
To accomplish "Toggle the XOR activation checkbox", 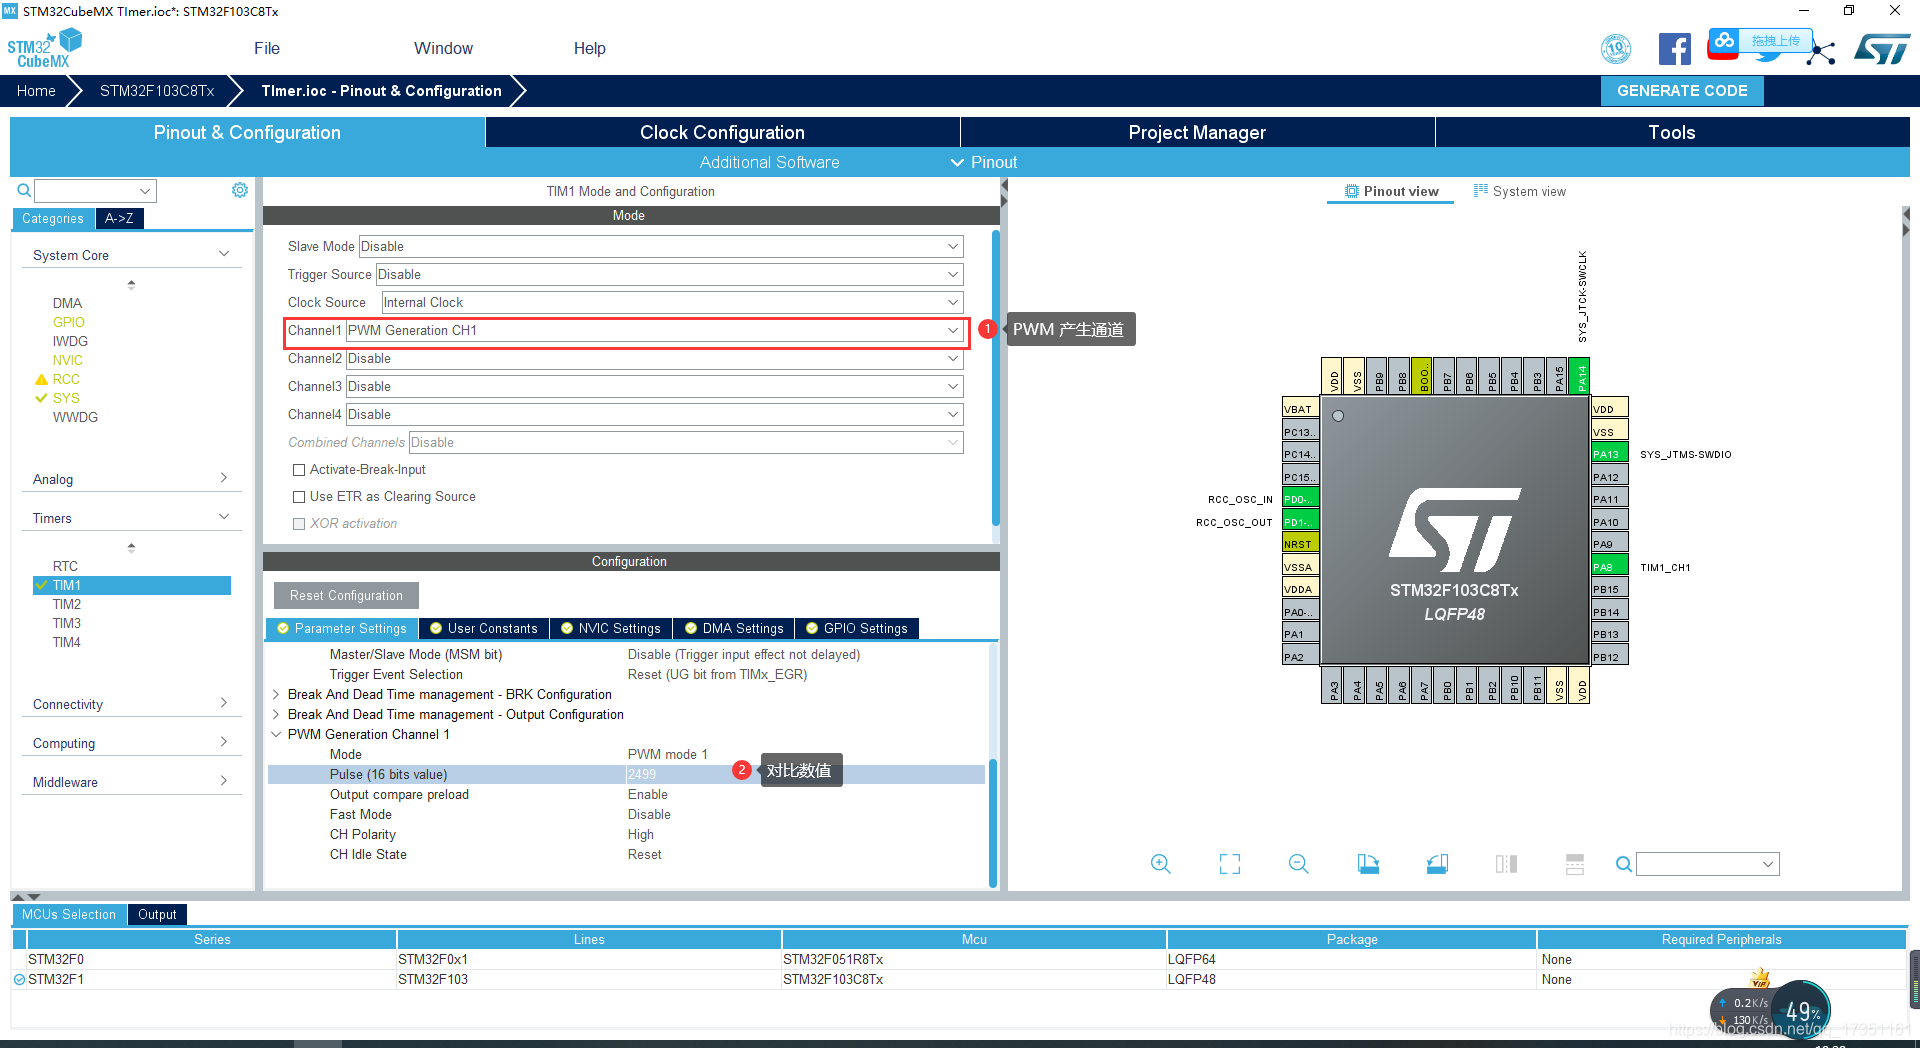I will click(298, 524).
